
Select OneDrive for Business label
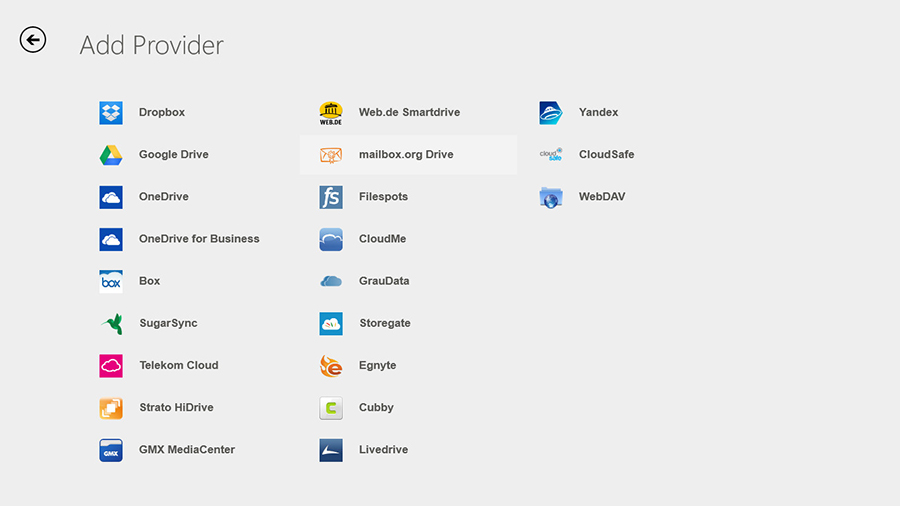(x=199, y=239)
